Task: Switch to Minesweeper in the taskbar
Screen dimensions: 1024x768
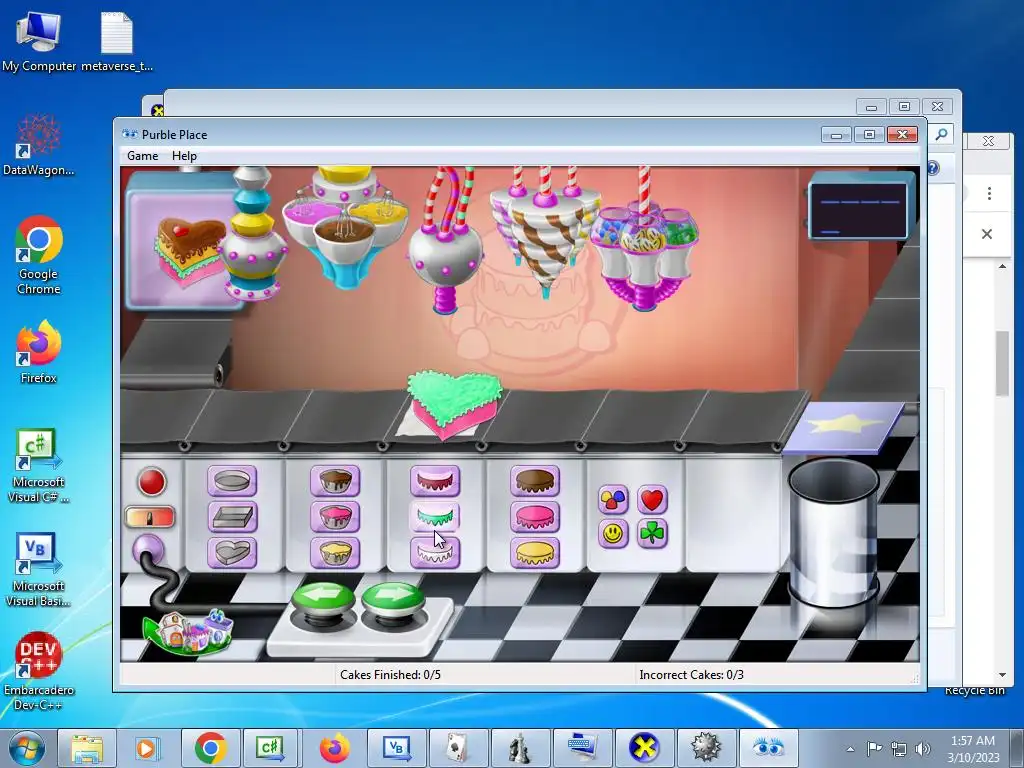Action: [x=706, y=748]
